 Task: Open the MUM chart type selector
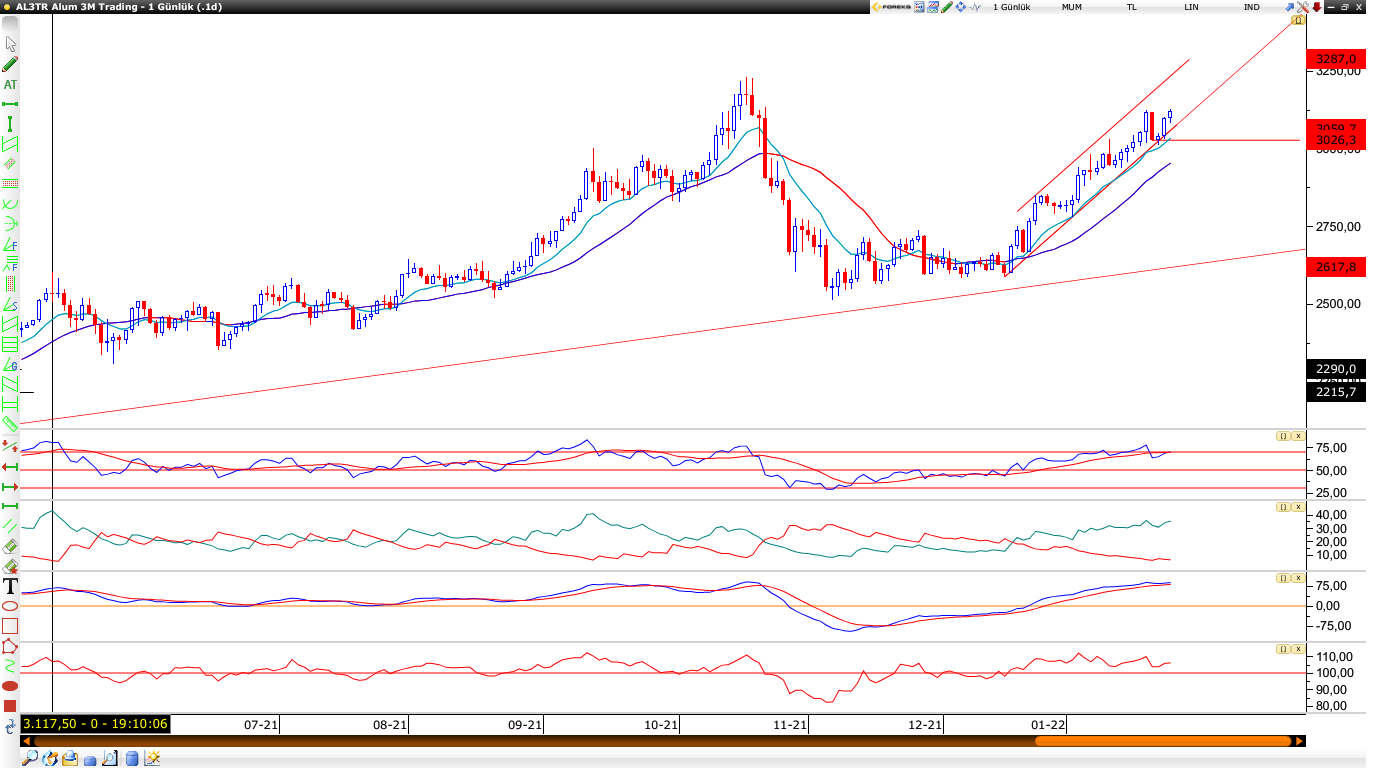pyautogui.click(x=1072, y=7)
